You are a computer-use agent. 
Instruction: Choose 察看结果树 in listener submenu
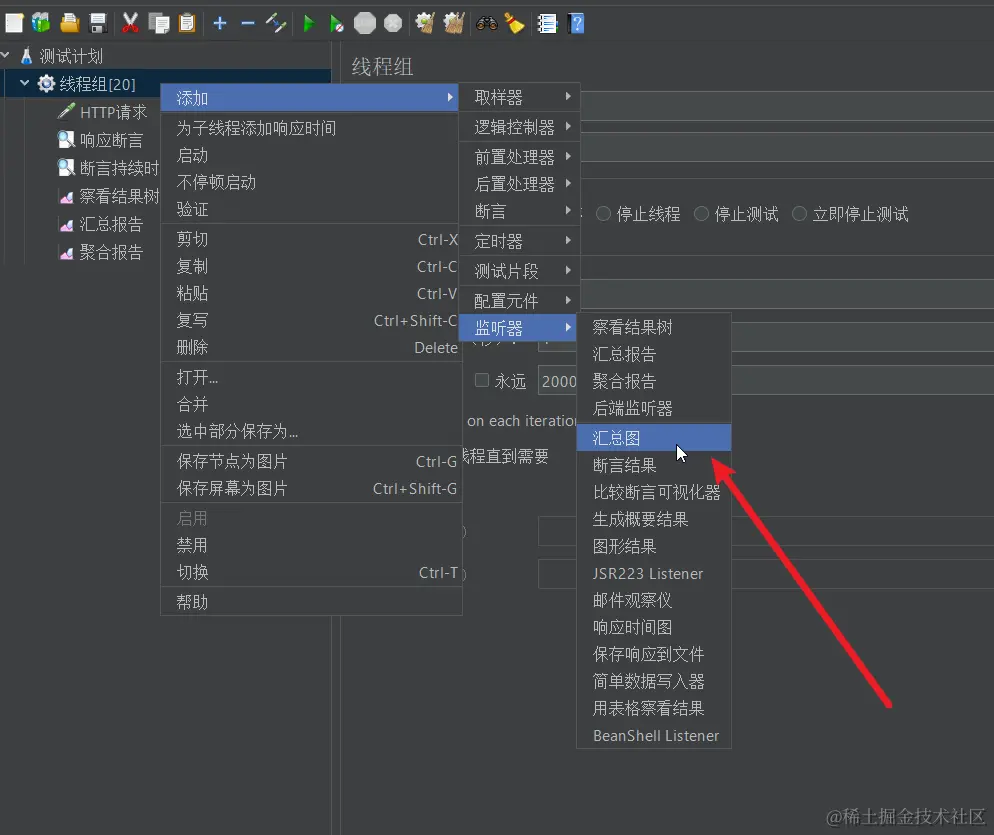tap(654, 327)
